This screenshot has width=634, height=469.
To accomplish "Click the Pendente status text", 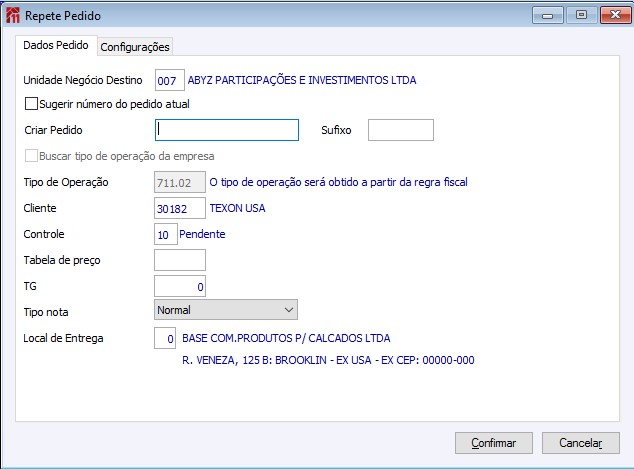I will [202, 234].
